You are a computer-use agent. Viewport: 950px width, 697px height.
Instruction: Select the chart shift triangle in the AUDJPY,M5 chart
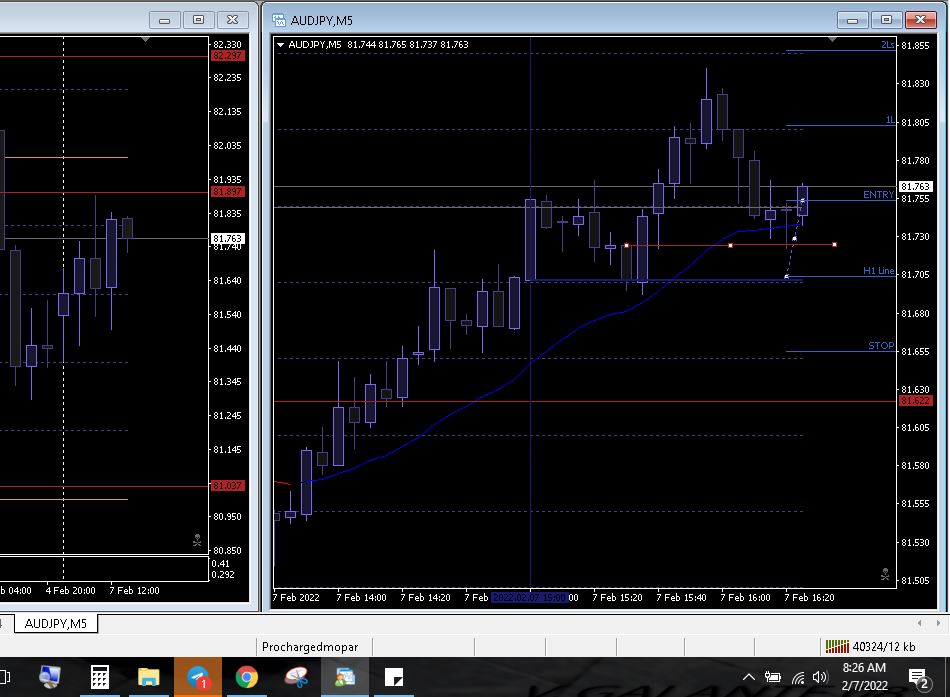(x=832, y=39)
